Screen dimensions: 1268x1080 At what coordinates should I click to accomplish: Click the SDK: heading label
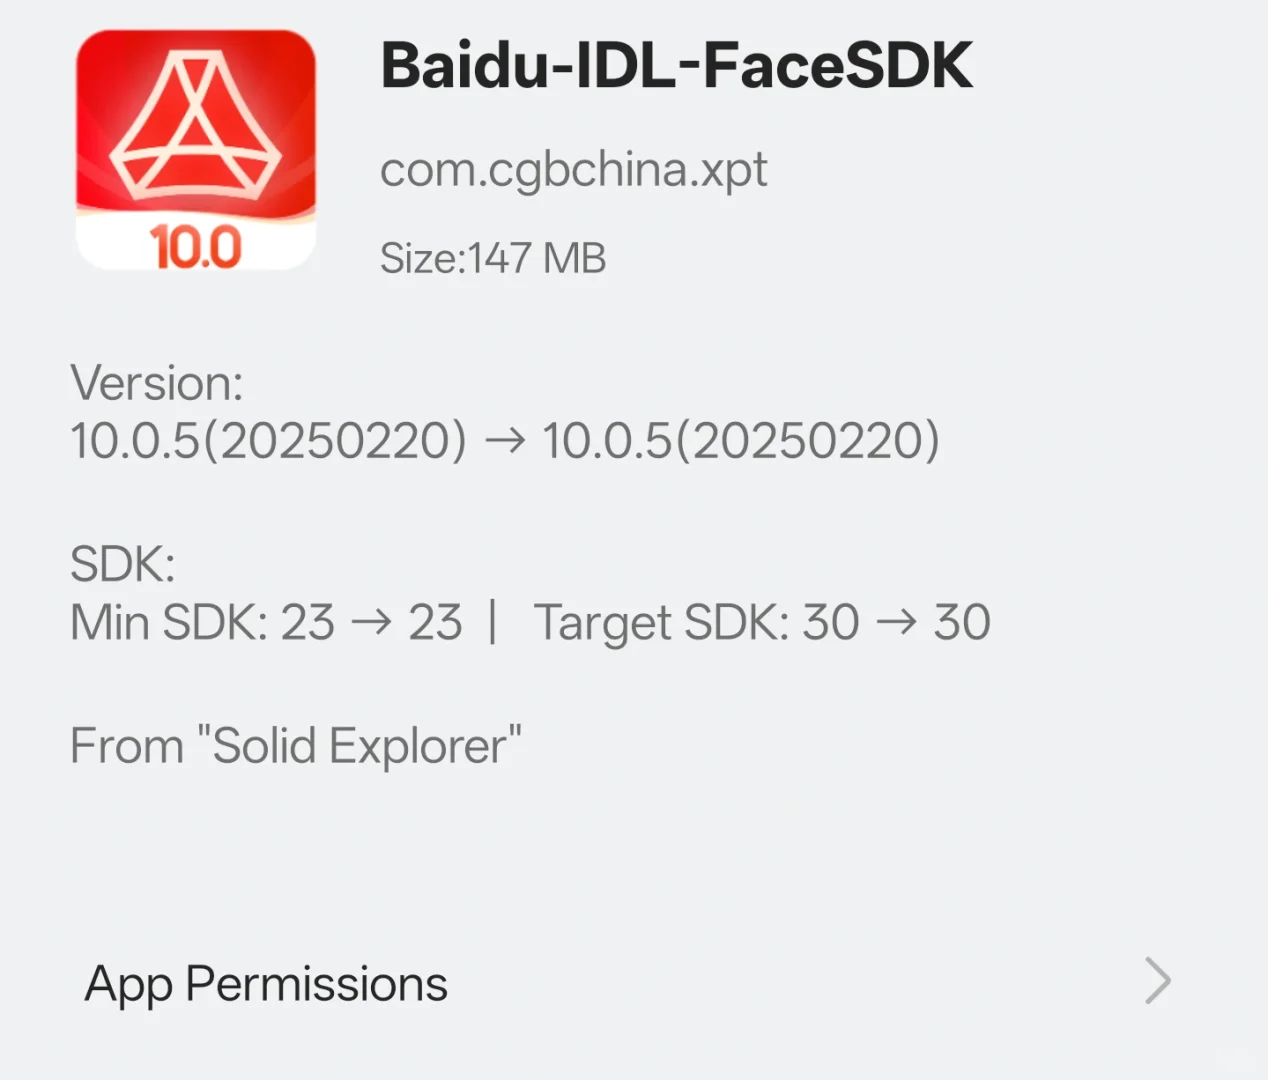point(122,565)
